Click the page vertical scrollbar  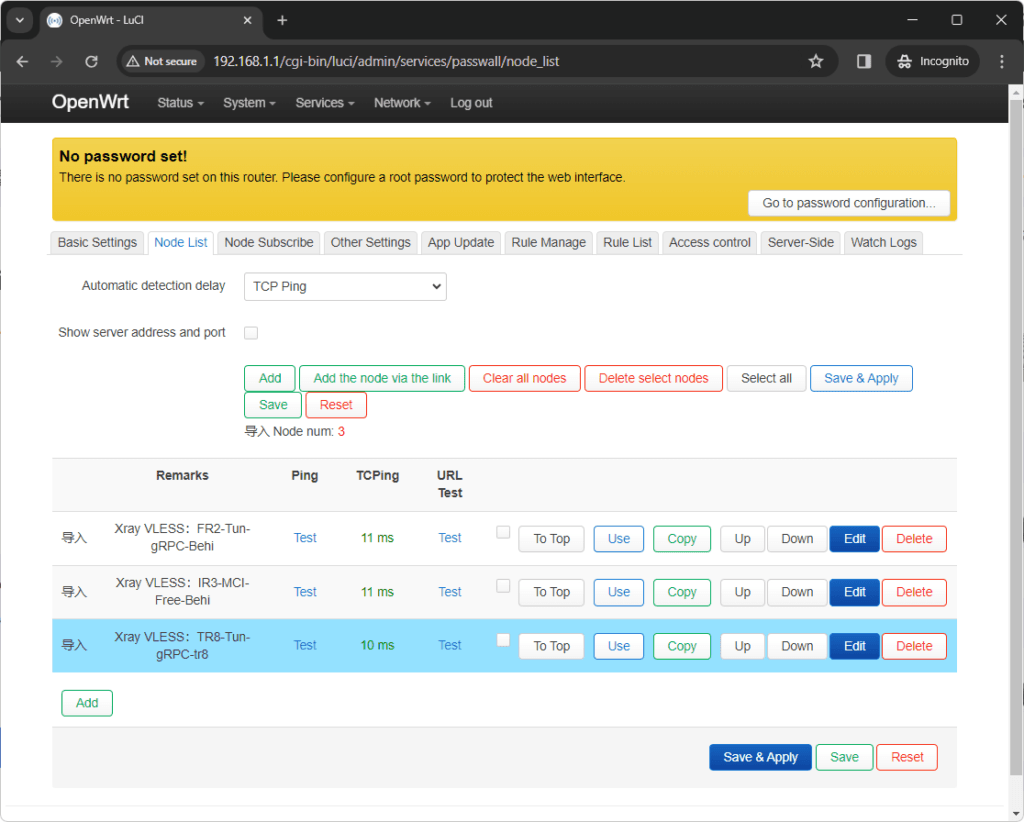pos(1016,437)
